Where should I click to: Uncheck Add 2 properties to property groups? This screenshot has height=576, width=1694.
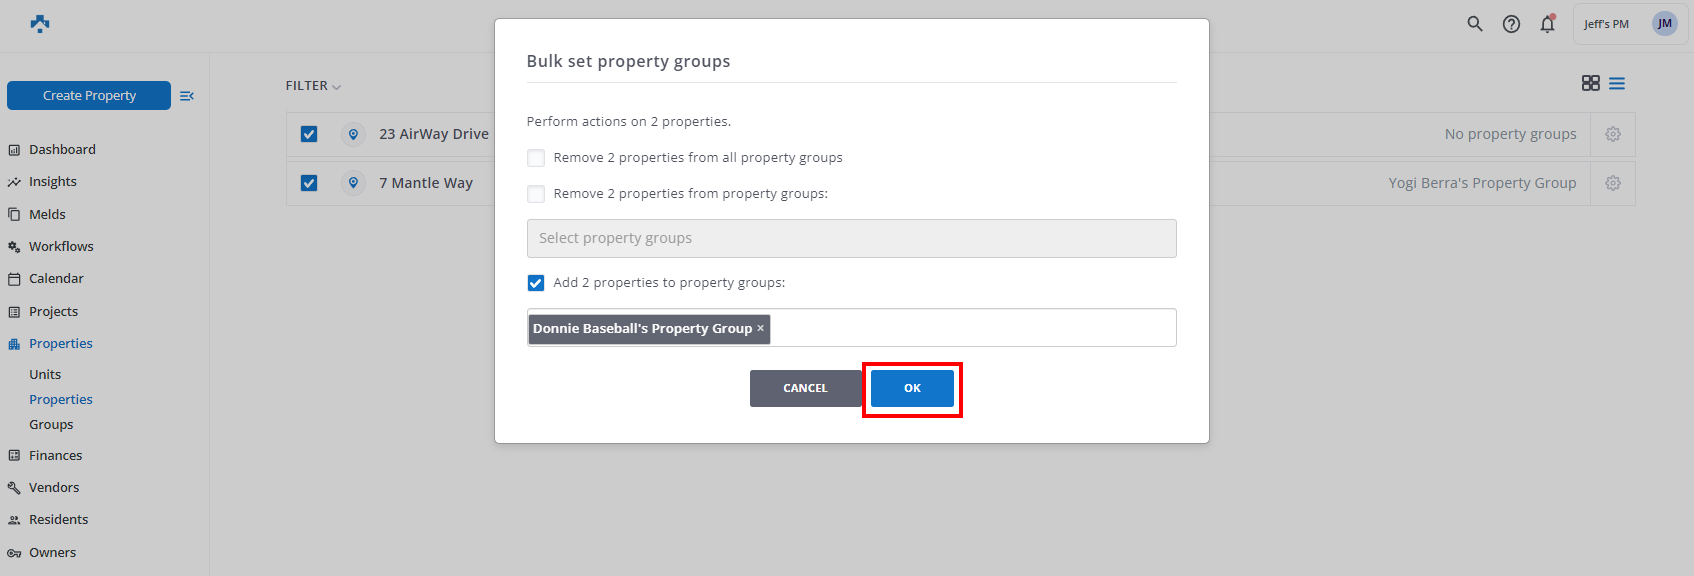536,283
